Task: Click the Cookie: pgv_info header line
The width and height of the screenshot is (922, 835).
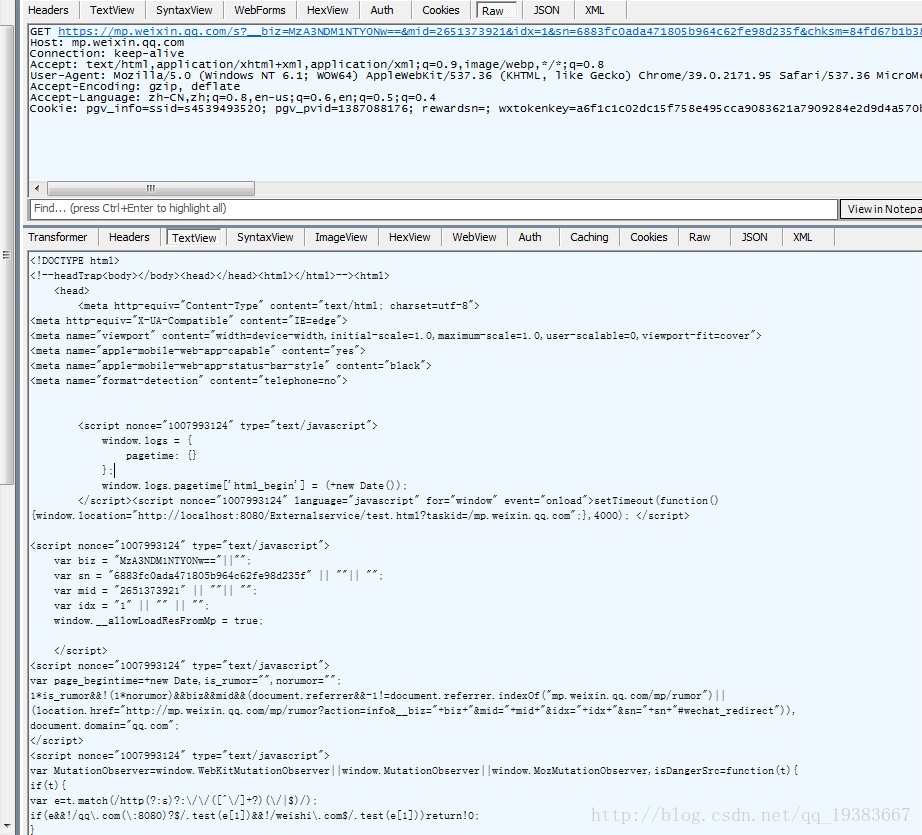Action: pos(475,108)
